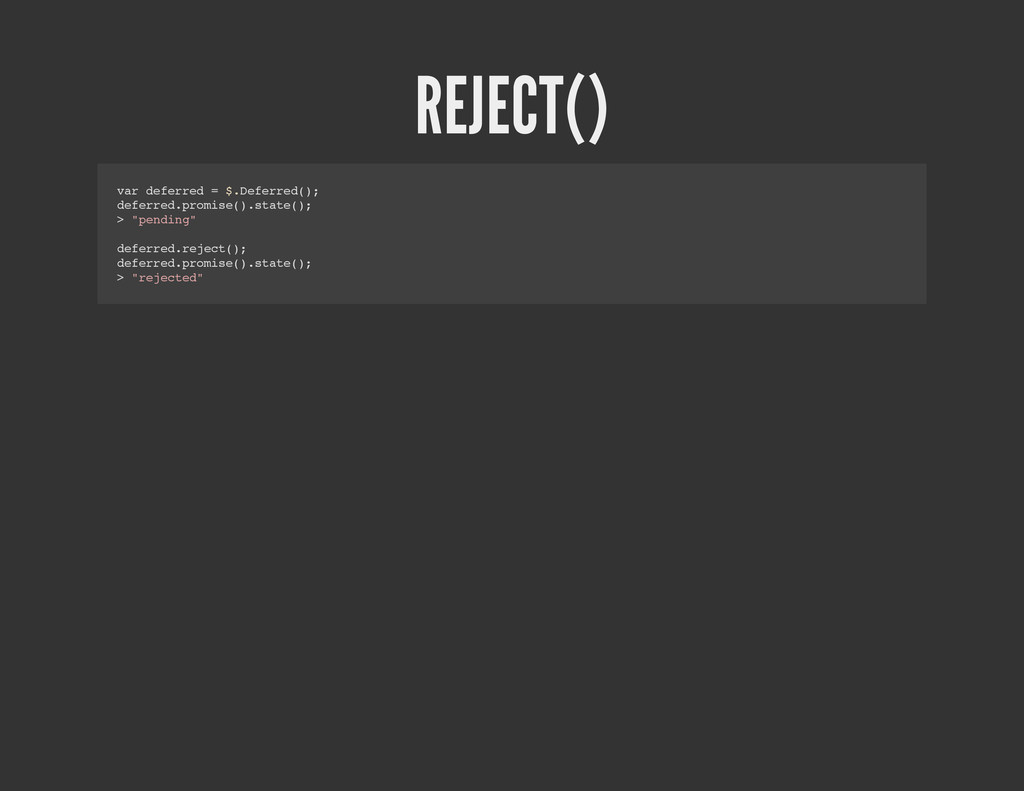Click the equals sign in the var declaration
Screen dimensions: 1024x791
coord(214,191)
